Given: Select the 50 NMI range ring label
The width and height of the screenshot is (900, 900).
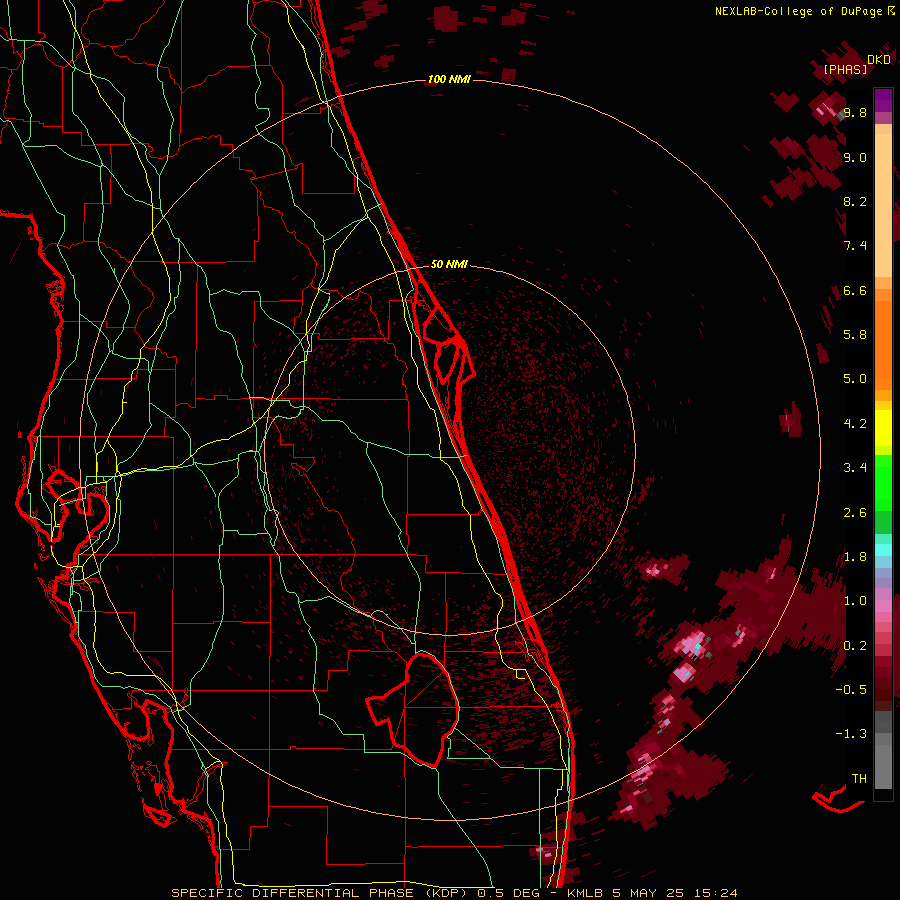Looking at the screenshot, I should tap(449, 264).
